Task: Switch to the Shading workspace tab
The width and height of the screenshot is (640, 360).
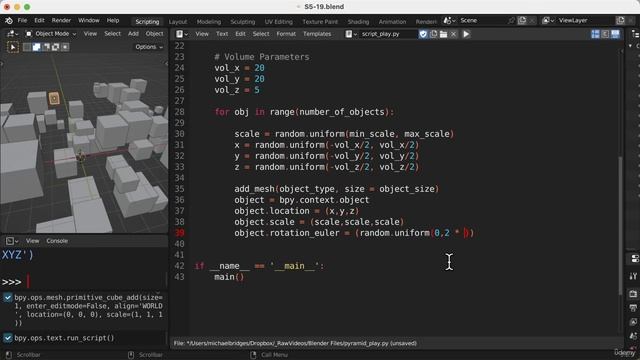Action: pyautogui.click(x=358, y=22)
